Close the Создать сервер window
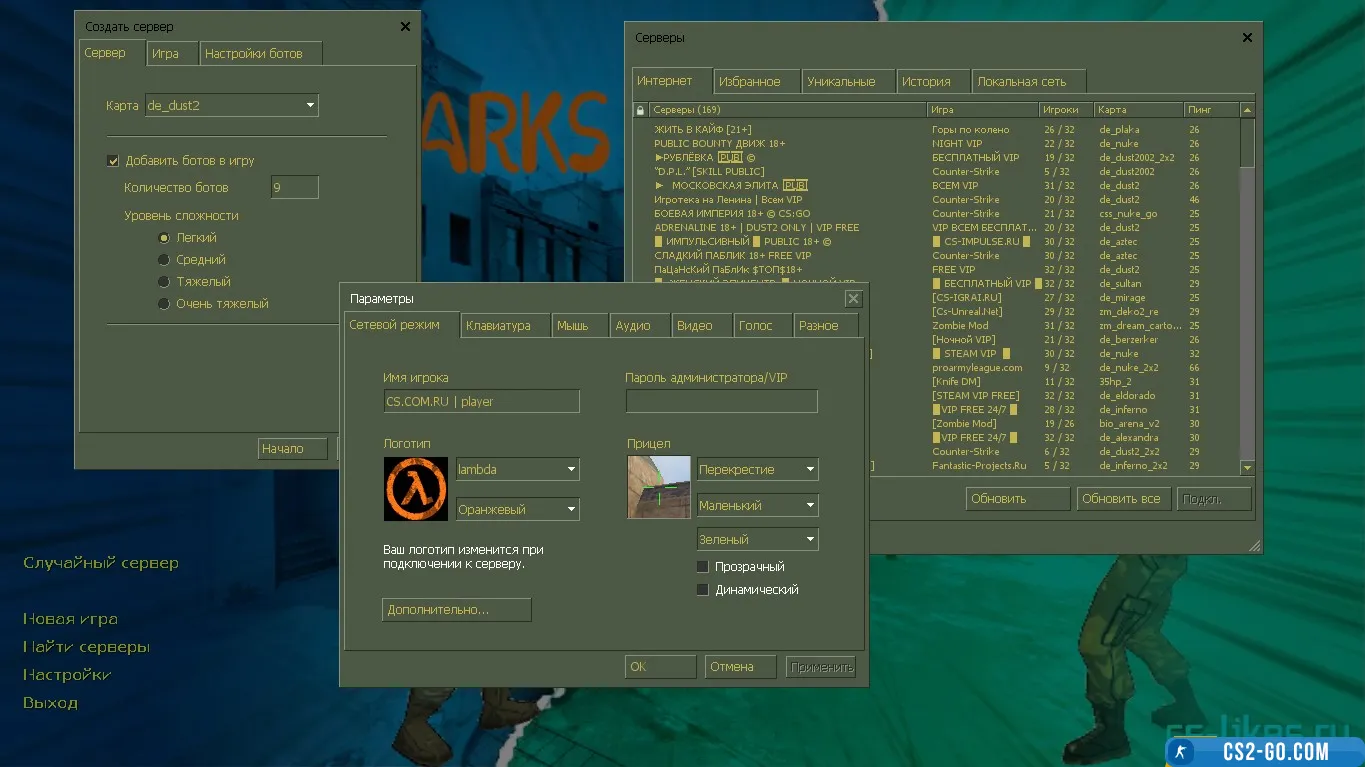Image resolution: width=1365 pixels, height=767 pixels. pyautogui.click(x=405, y=27)
